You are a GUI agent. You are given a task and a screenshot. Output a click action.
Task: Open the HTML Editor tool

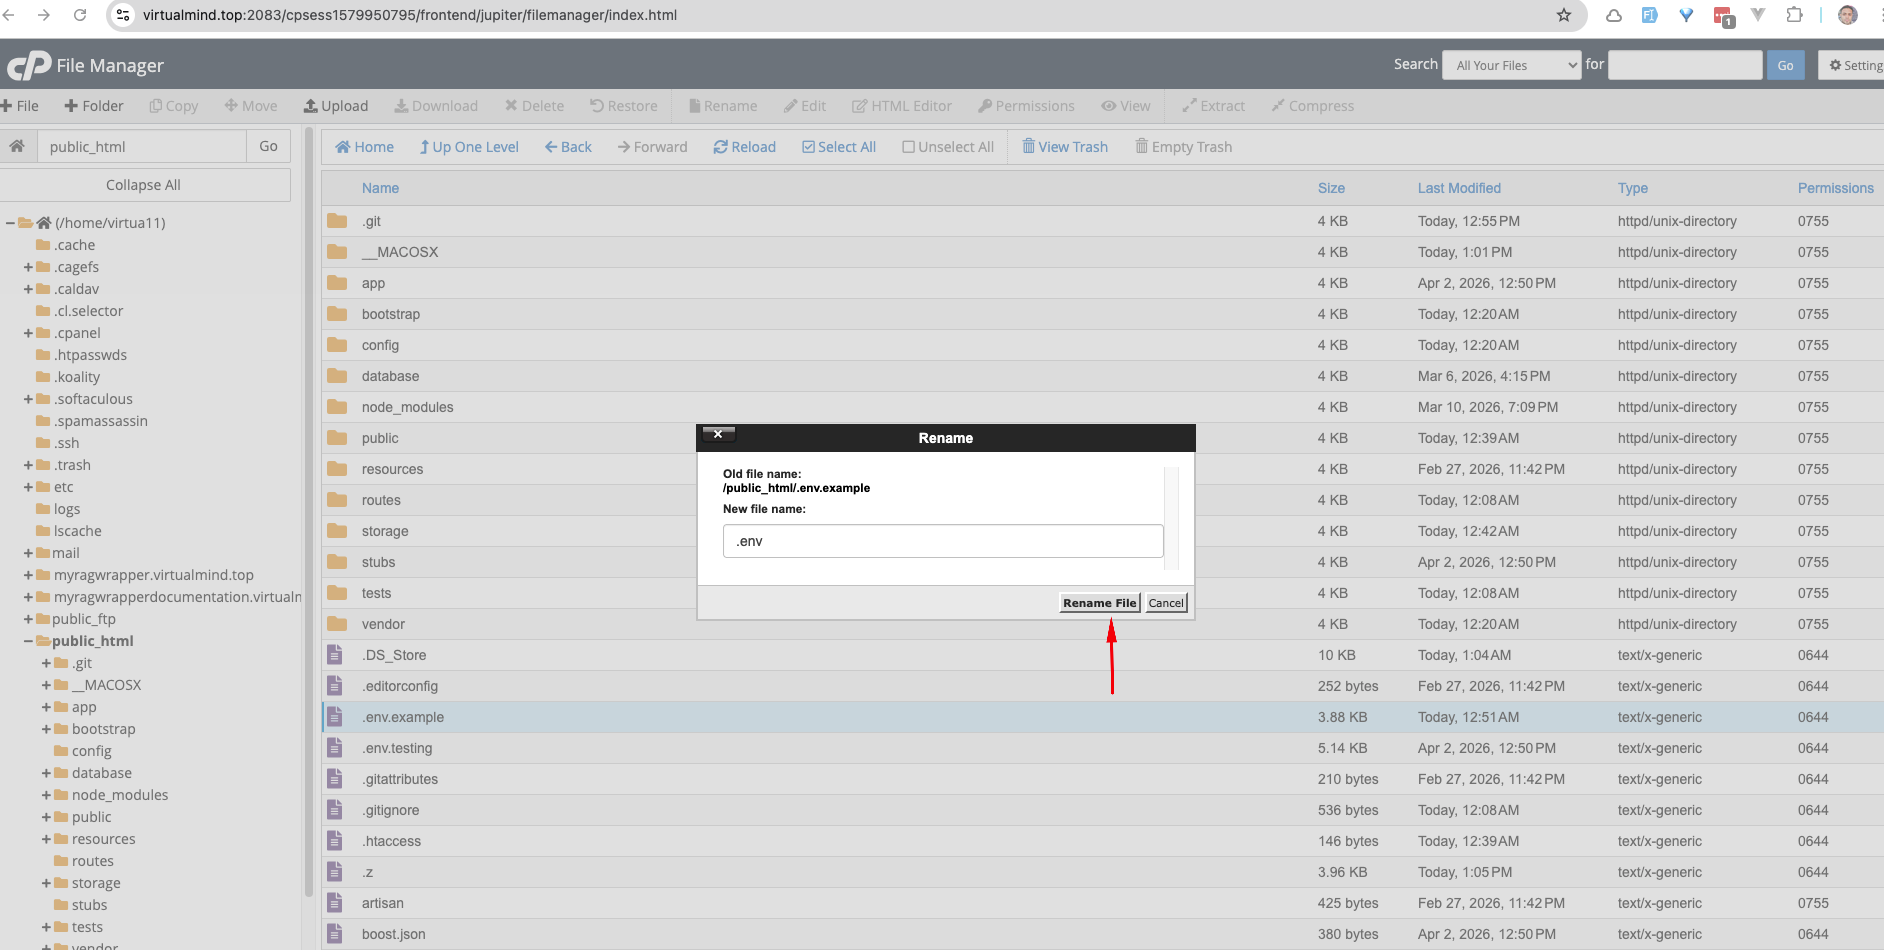click(902, 106)
